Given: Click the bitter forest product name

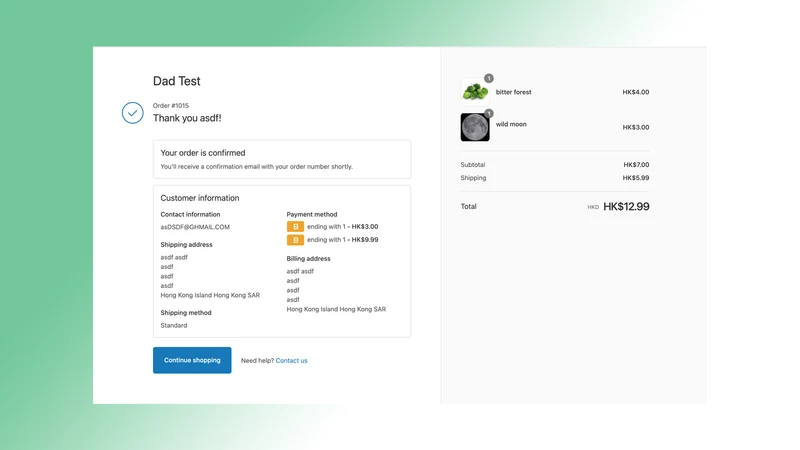Looking at the screenshot, I should pos(514,92).
